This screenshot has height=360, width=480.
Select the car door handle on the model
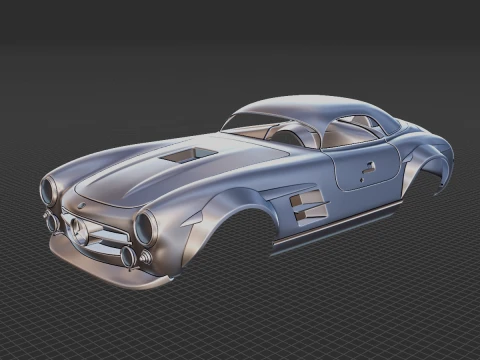(369, 168)
